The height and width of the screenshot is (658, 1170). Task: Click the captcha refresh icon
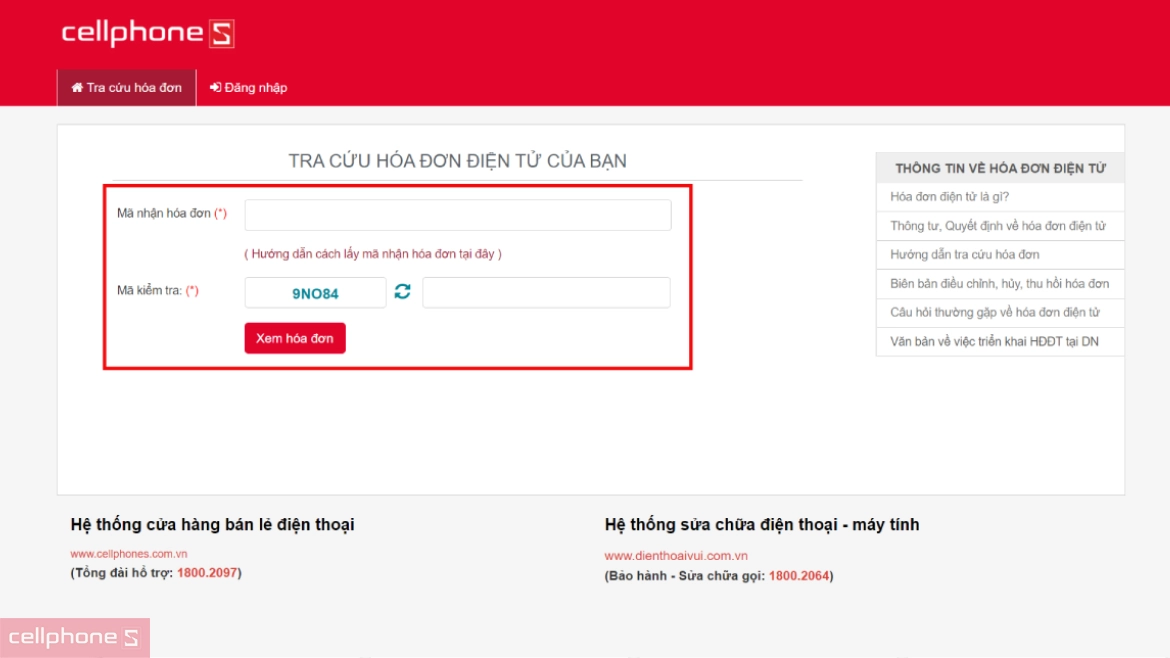click(402, 292)
